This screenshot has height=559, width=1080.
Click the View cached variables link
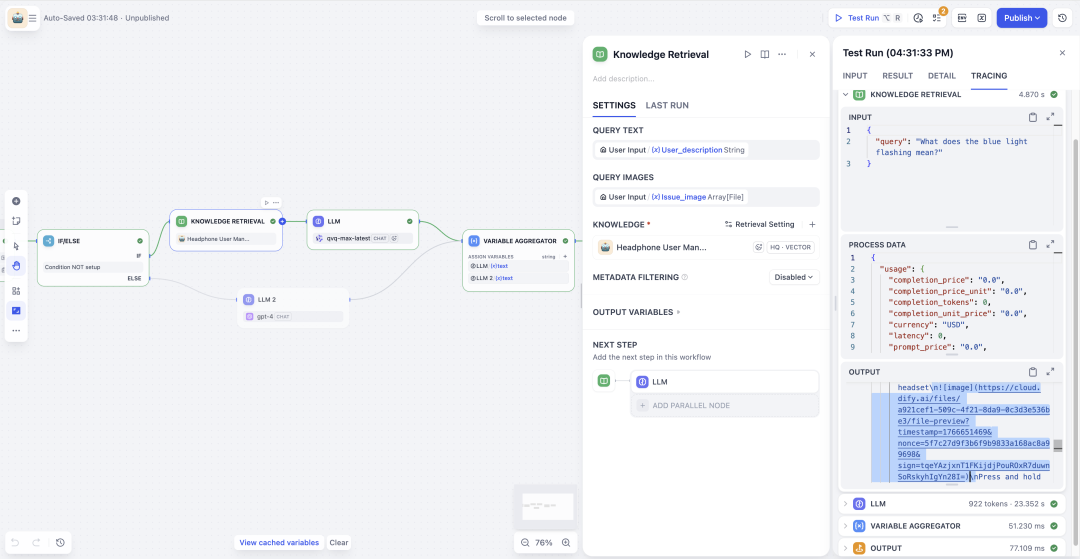click(279, 543)
